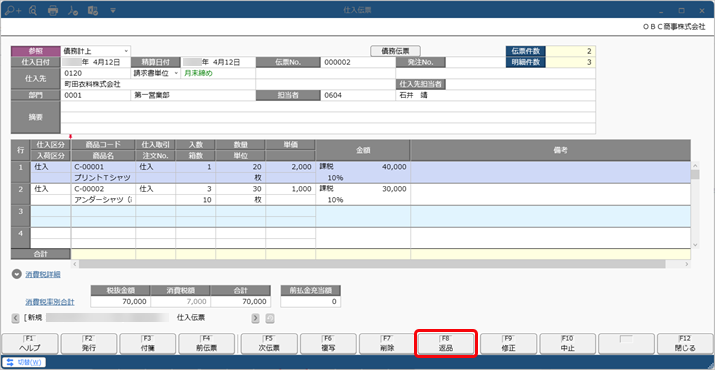
Task: Click the amount 40,000 in row 1
Action: pos(394,167)
